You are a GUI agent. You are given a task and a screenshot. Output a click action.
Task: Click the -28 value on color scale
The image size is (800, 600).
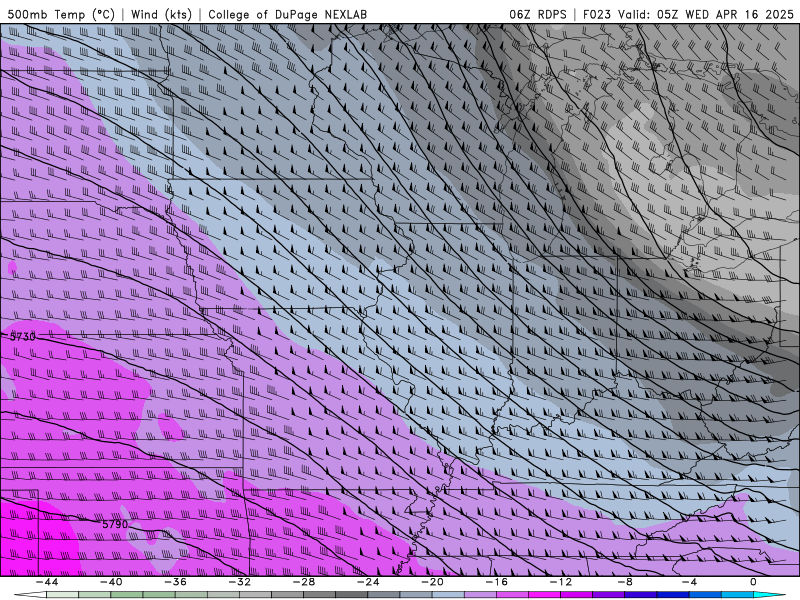[304, 582]
